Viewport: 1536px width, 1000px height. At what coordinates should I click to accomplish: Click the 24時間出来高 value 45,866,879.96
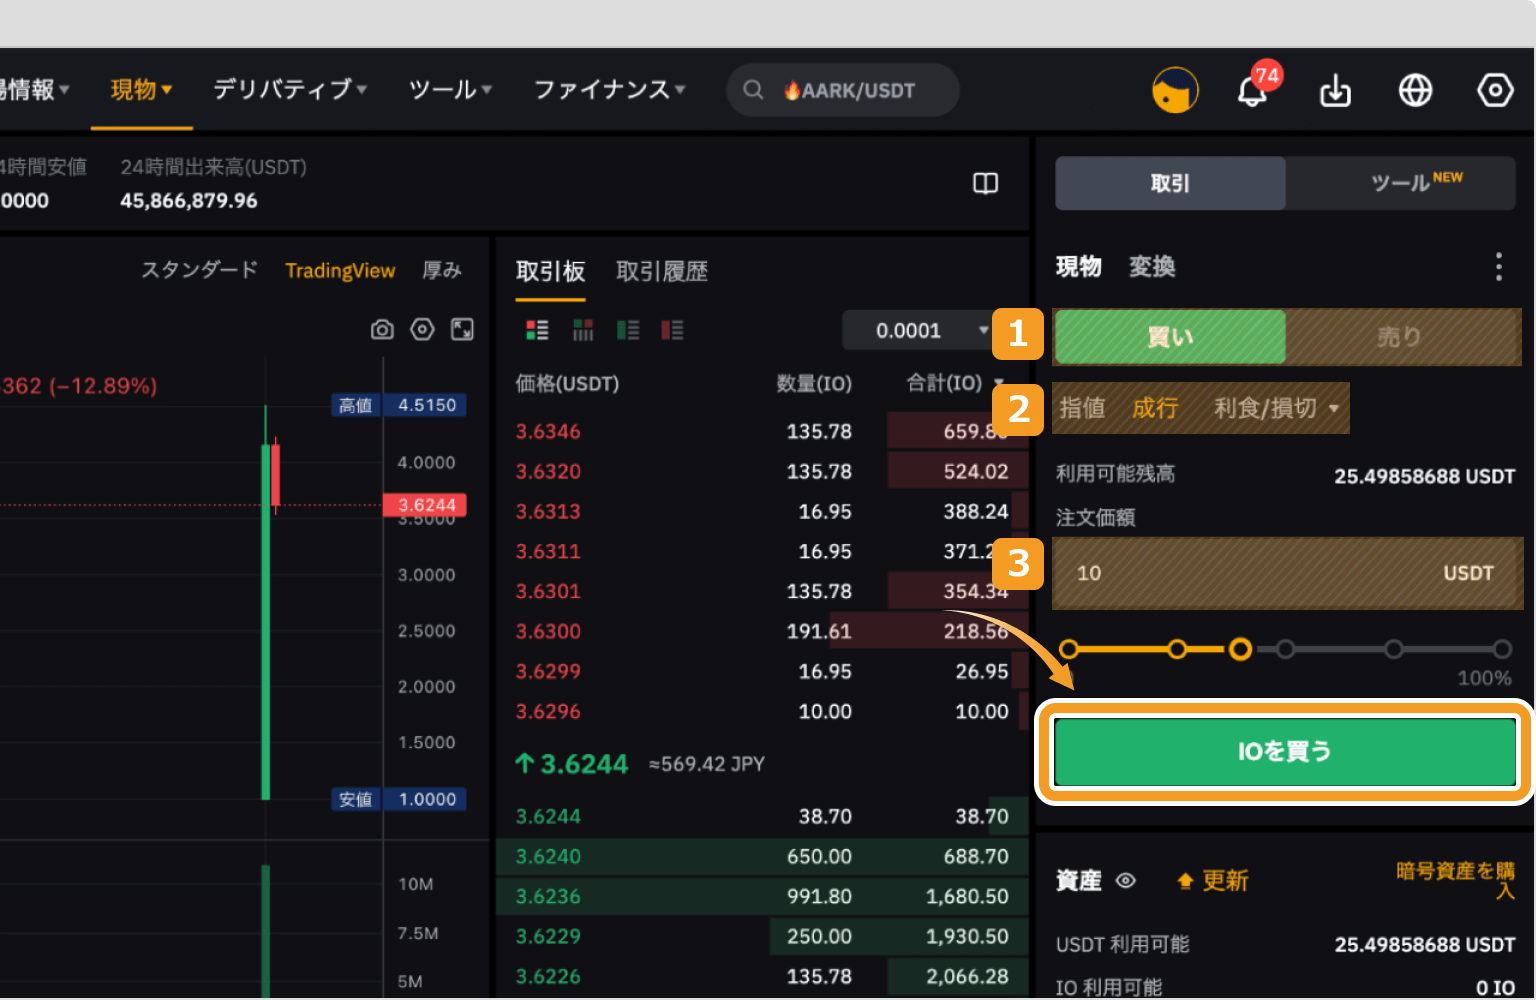[189, 200]
